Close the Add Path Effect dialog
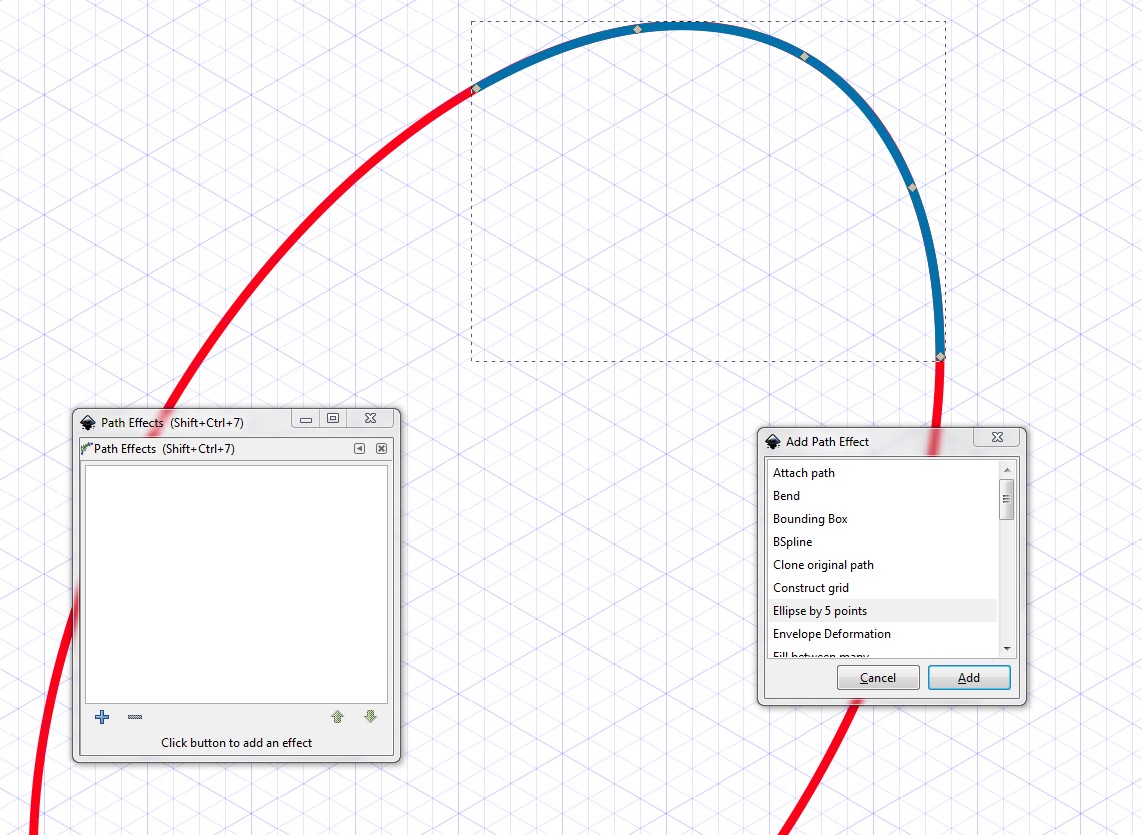This screenshot has height=835, width=1142. (997, 438)
